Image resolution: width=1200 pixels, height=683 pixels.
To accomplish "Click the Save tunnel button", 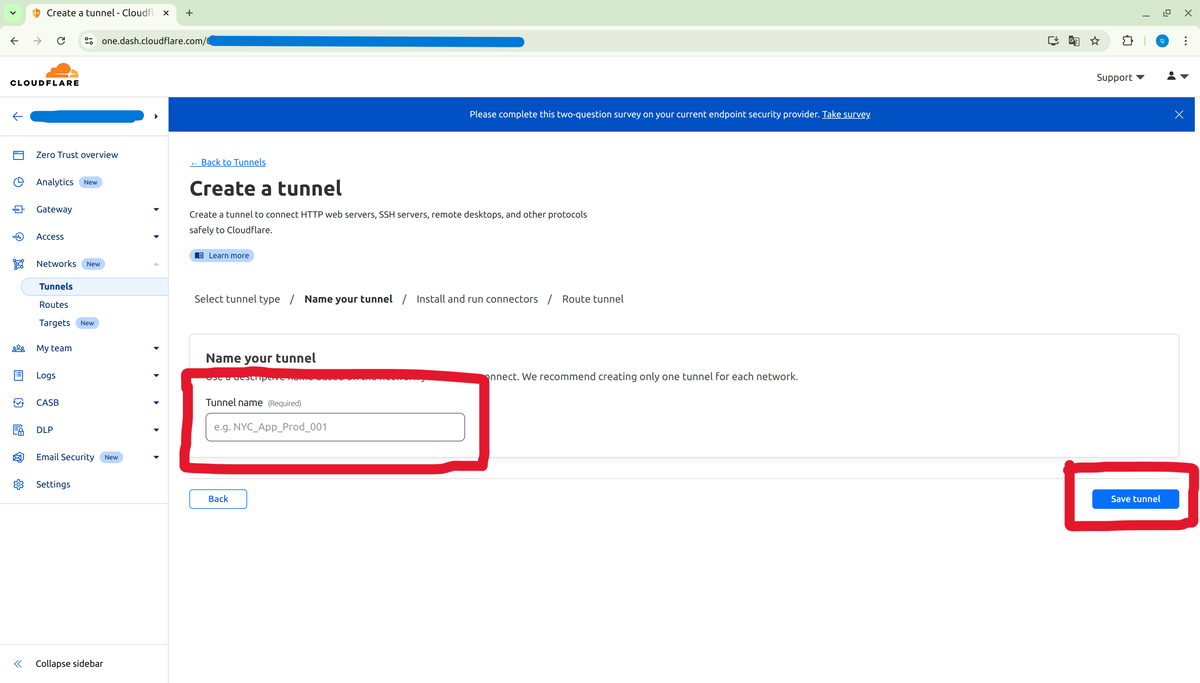I will point(1135,499).
